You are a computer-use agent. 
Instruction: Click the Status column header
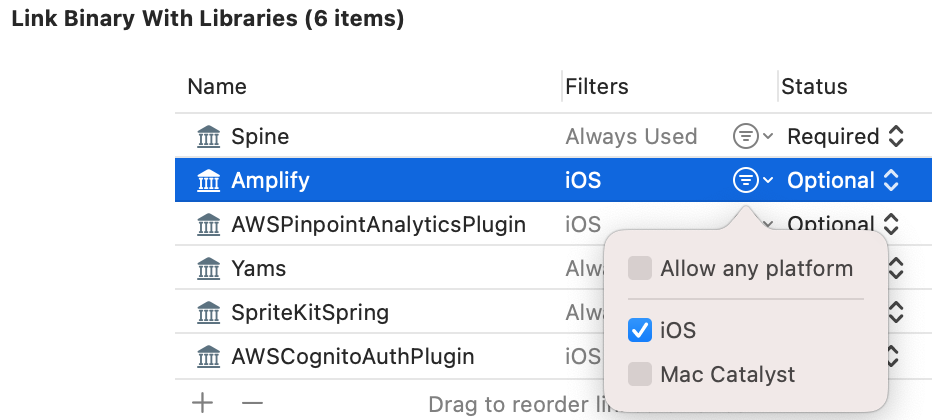[x=814, y=87]
